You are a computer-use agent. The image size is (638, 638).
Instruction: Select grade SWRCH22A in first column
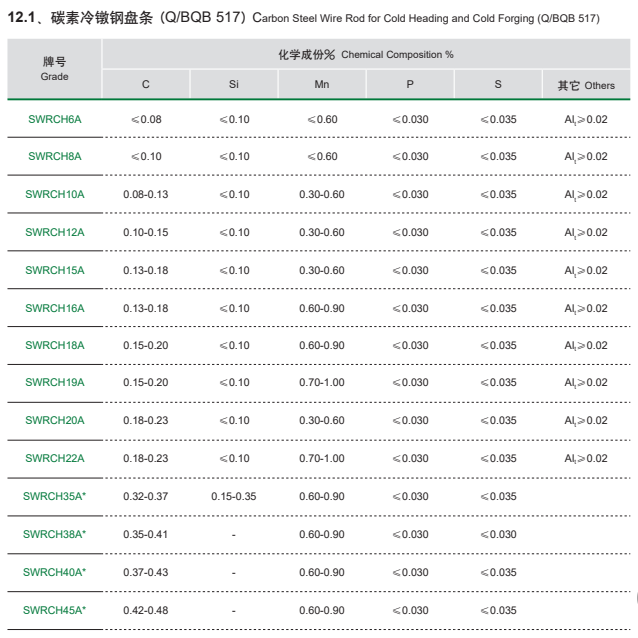(x=55, y=458)
